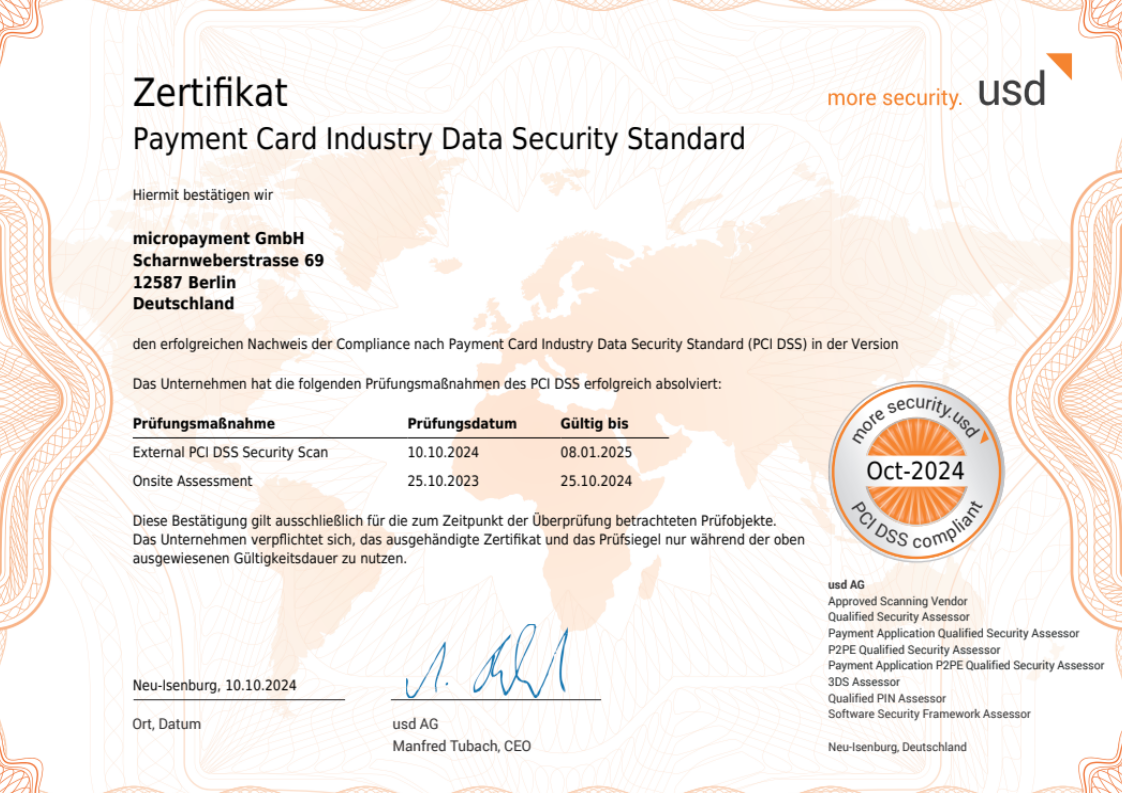Click the "Software Security Framework Assessor" line
Viewport: 1122px width, 793px height.
coord(930,714)
